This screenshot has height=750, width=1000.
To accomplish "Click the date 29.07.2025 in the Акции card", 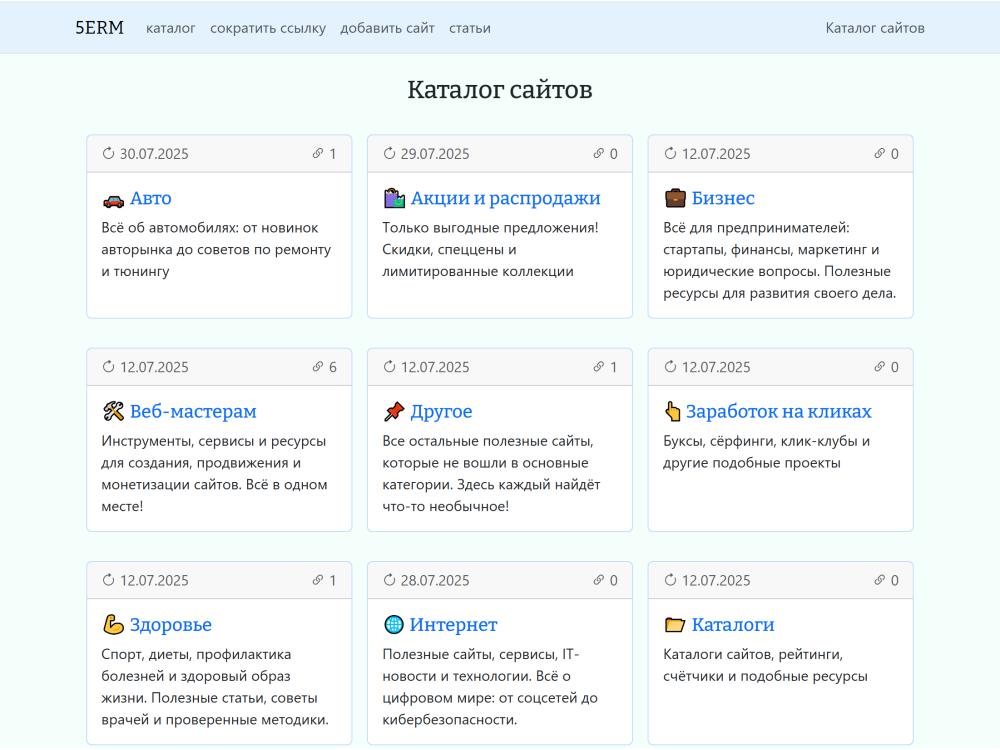I will tap(435, 154).
